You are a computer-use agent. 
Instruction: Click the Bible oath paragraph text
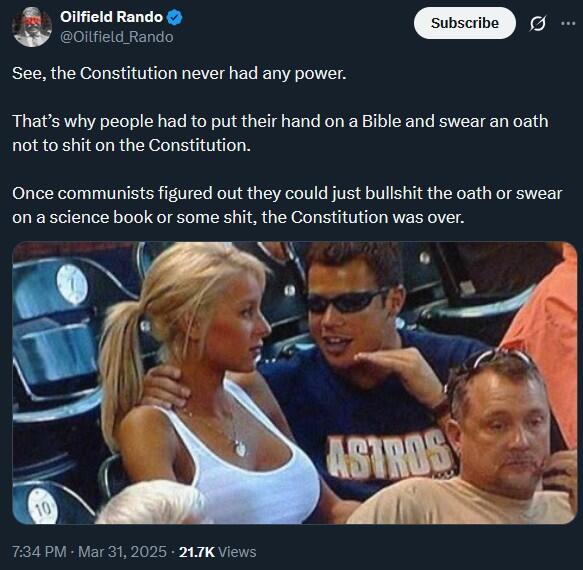280,133
